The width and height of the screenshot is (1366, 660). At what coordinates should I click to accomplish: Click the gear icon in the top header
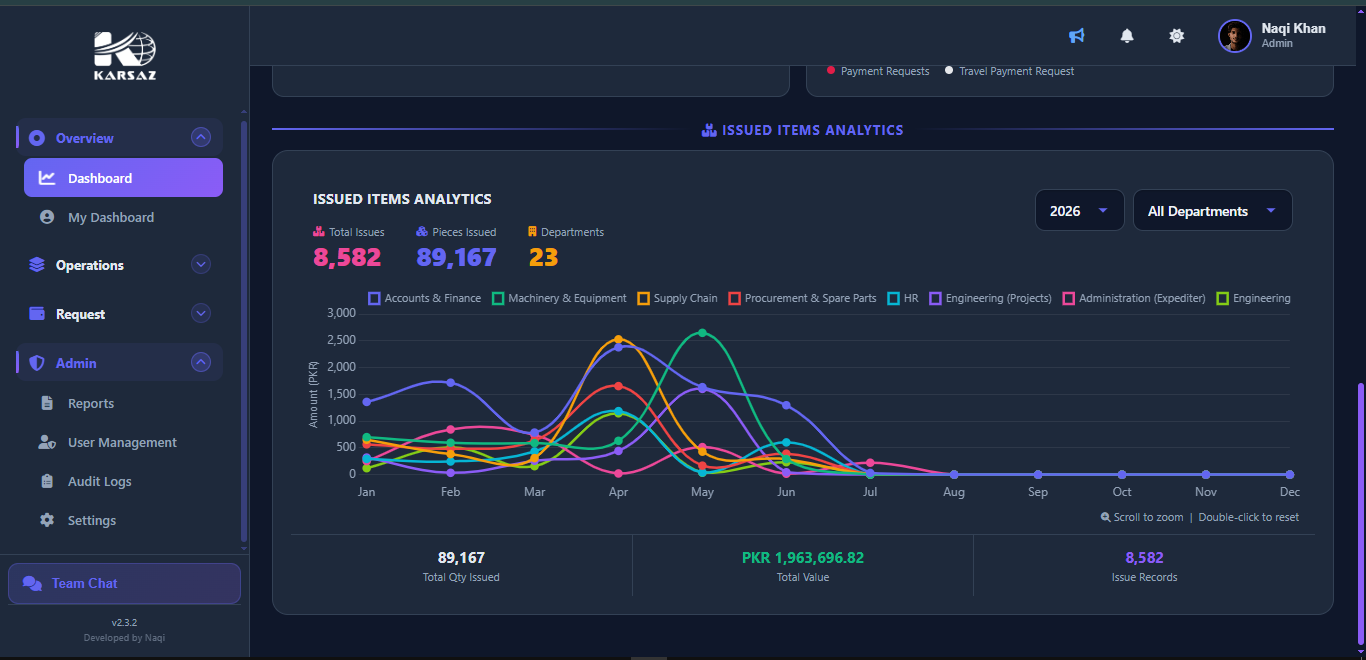click(x=1177, y=36)
